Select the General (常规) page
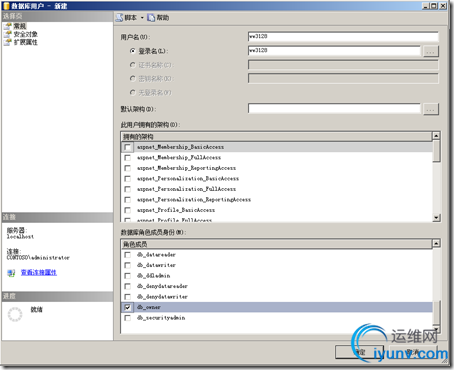Screen dimensions: 454x370 [20, 26]
